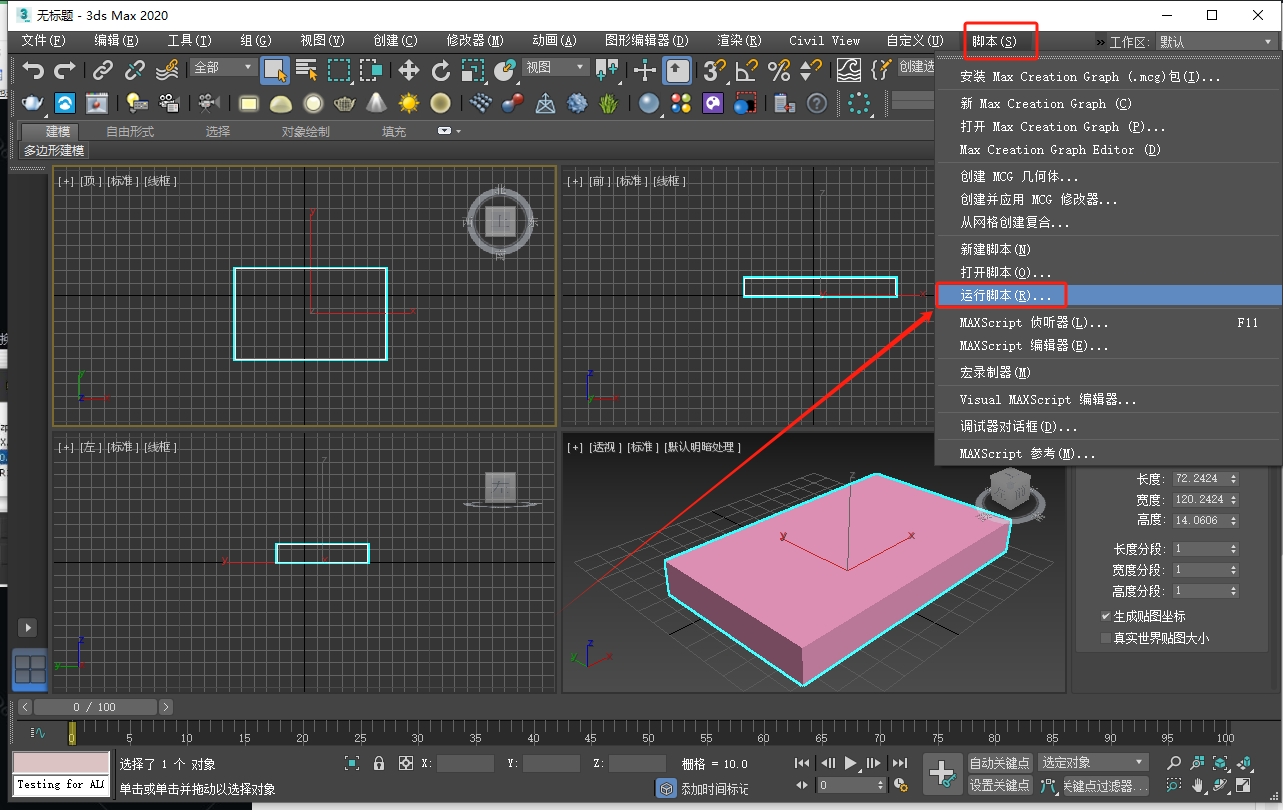Open the 全部 selection filter dropdown
The image size is (1283, 810).
point(222,67)
